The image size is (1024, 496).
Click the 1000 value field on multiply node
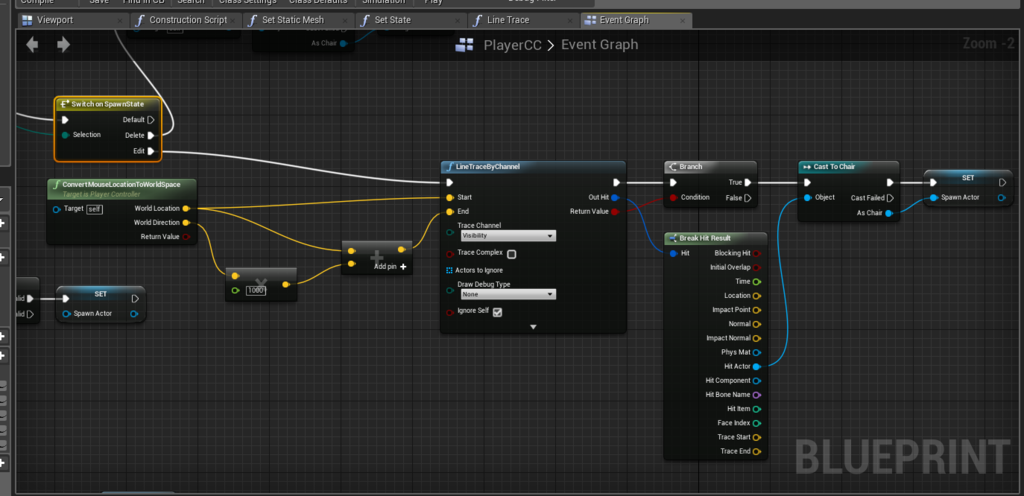point(257,290)
